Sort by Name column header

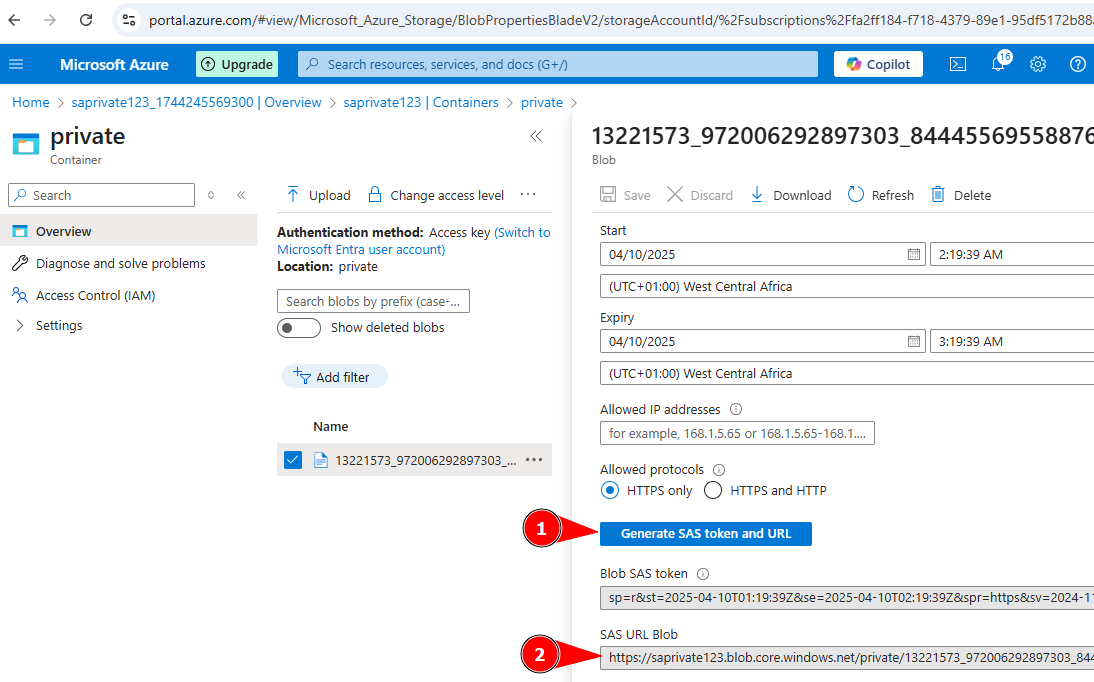tap(331, 427)
